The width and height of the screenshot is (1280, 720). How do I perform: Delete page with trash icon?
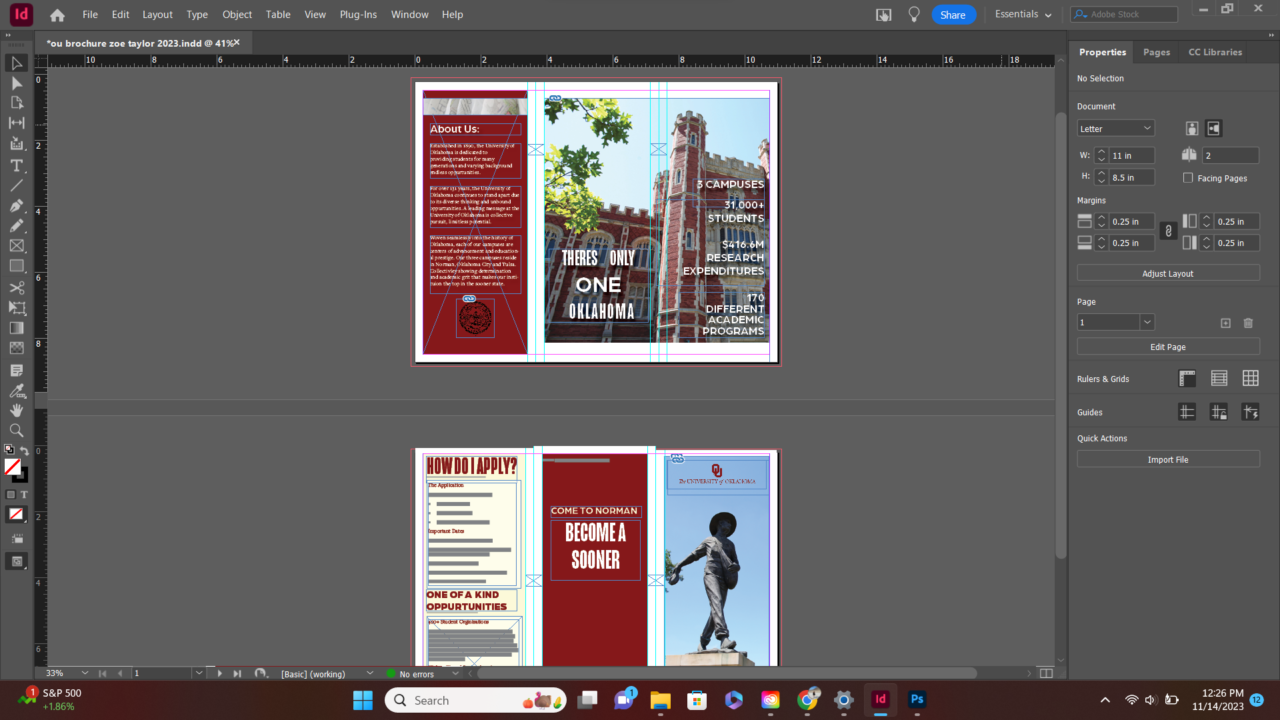coord(1248,323)
